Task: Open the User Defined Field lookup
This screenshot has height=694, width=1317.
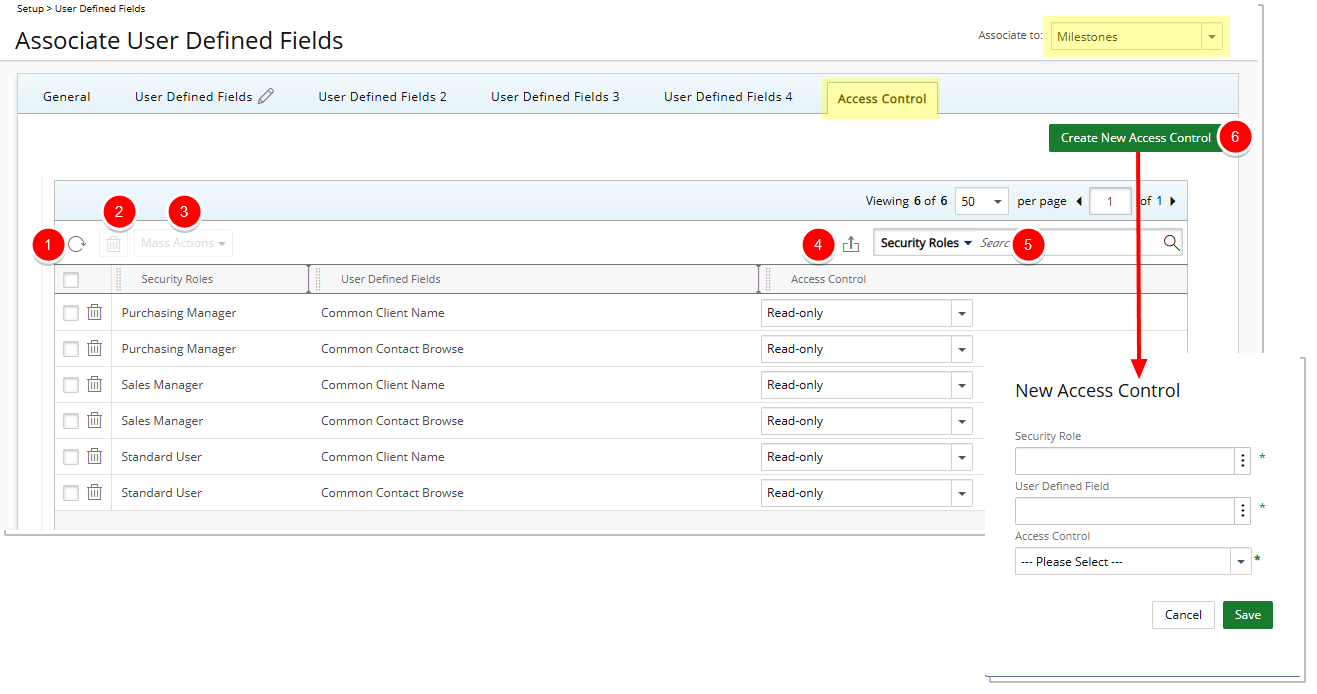Action: (x=1242, y=510)
